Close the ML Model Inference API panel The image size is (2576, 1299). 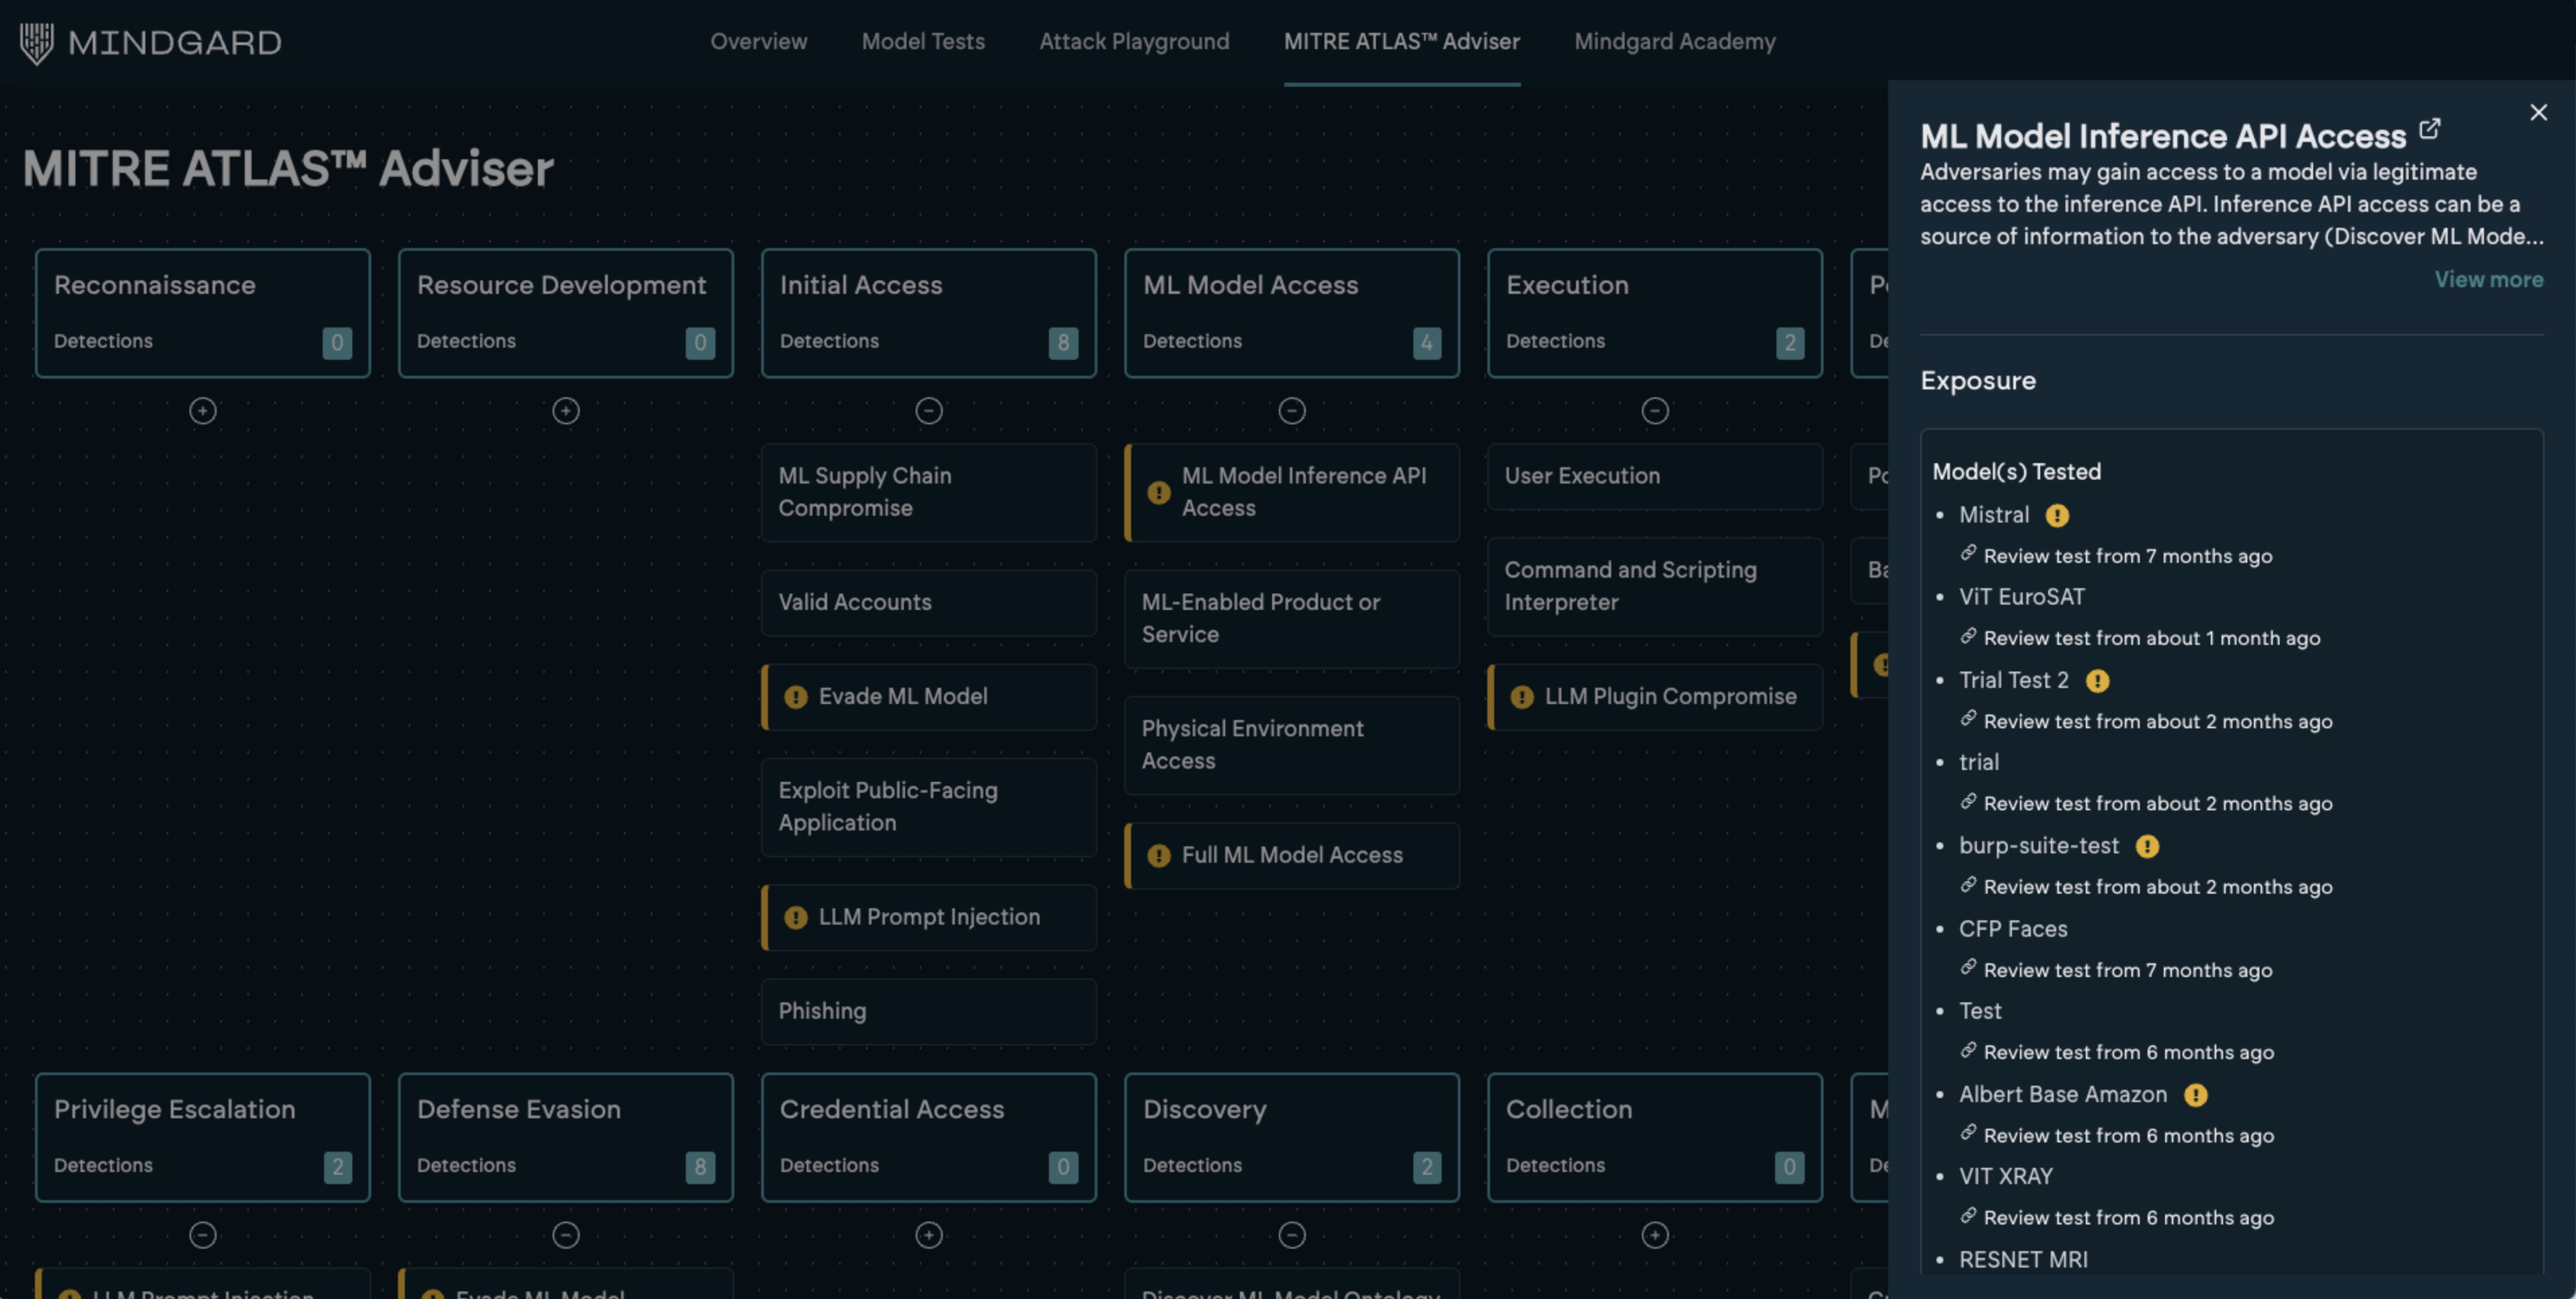[x=2538, y=112]
